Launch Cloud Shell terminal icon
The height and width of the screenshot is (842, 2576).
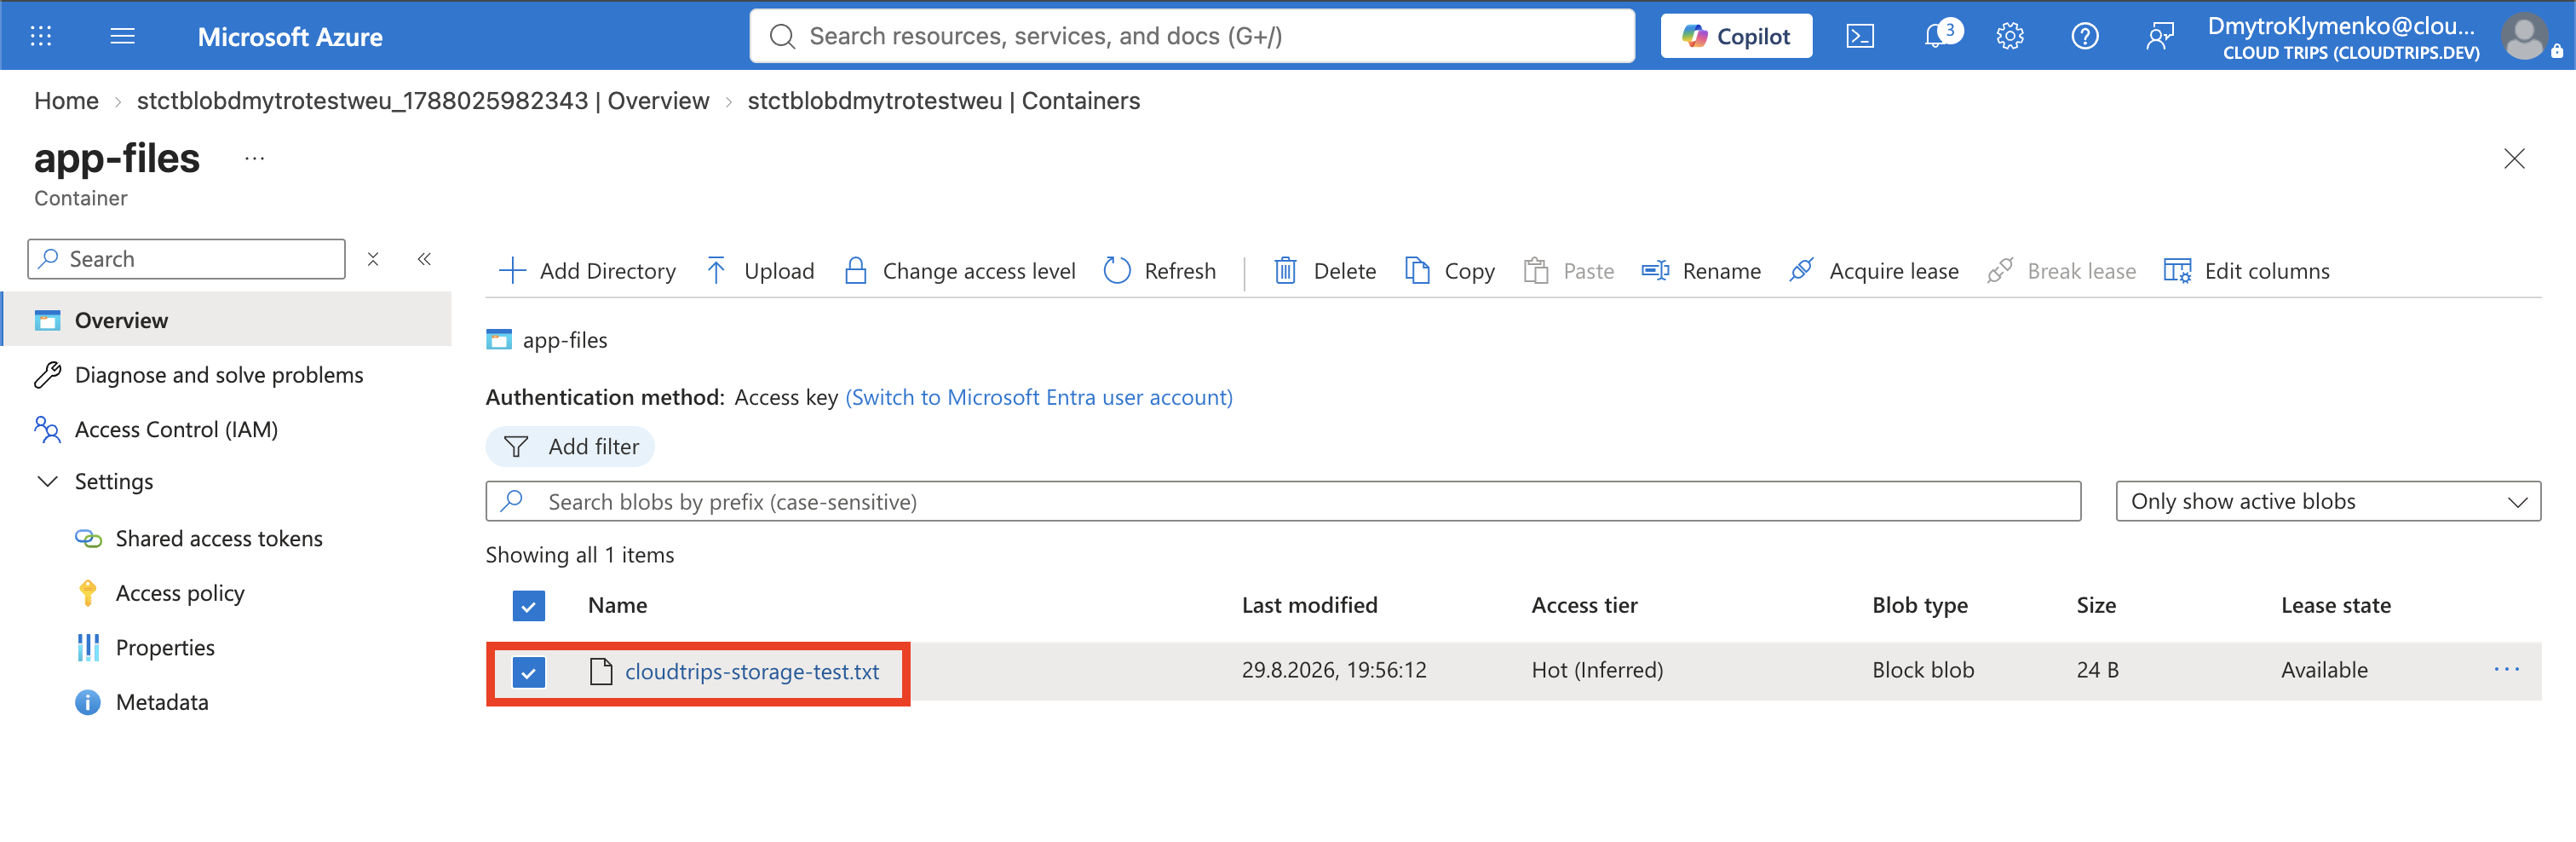click(1859, 36)
